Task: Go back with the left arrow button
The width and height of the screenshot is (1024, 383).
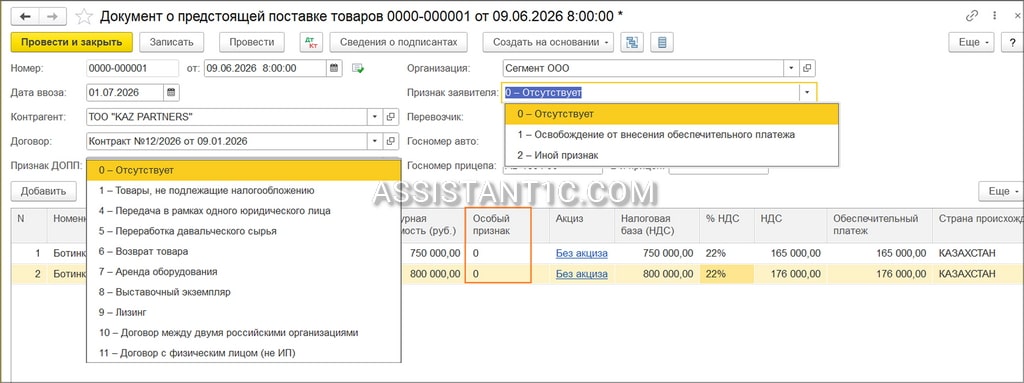Action: tap(25, 16)
